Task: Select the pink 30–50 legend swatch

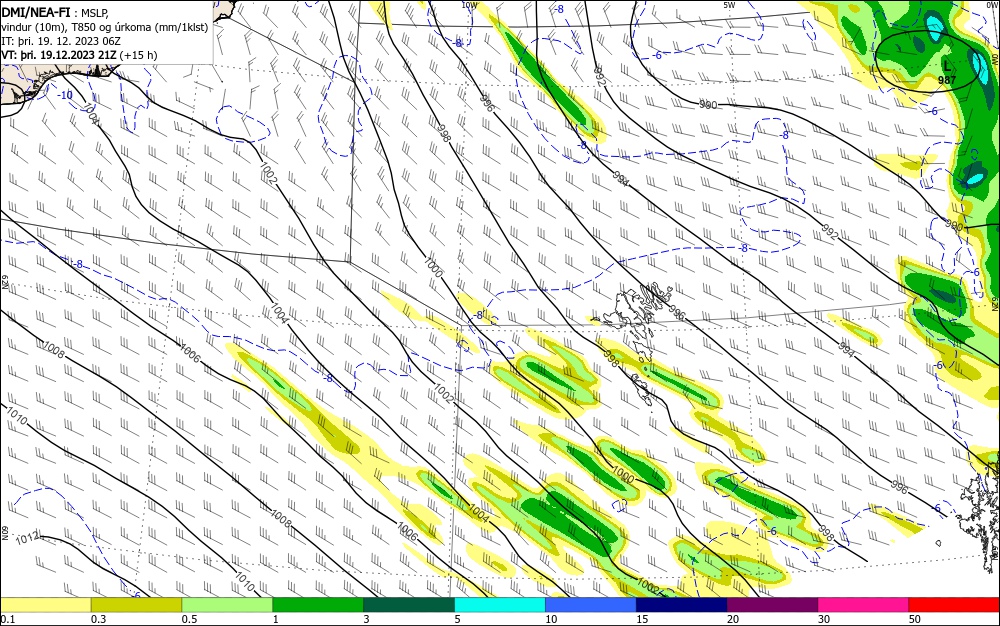Action: point(864,605)
